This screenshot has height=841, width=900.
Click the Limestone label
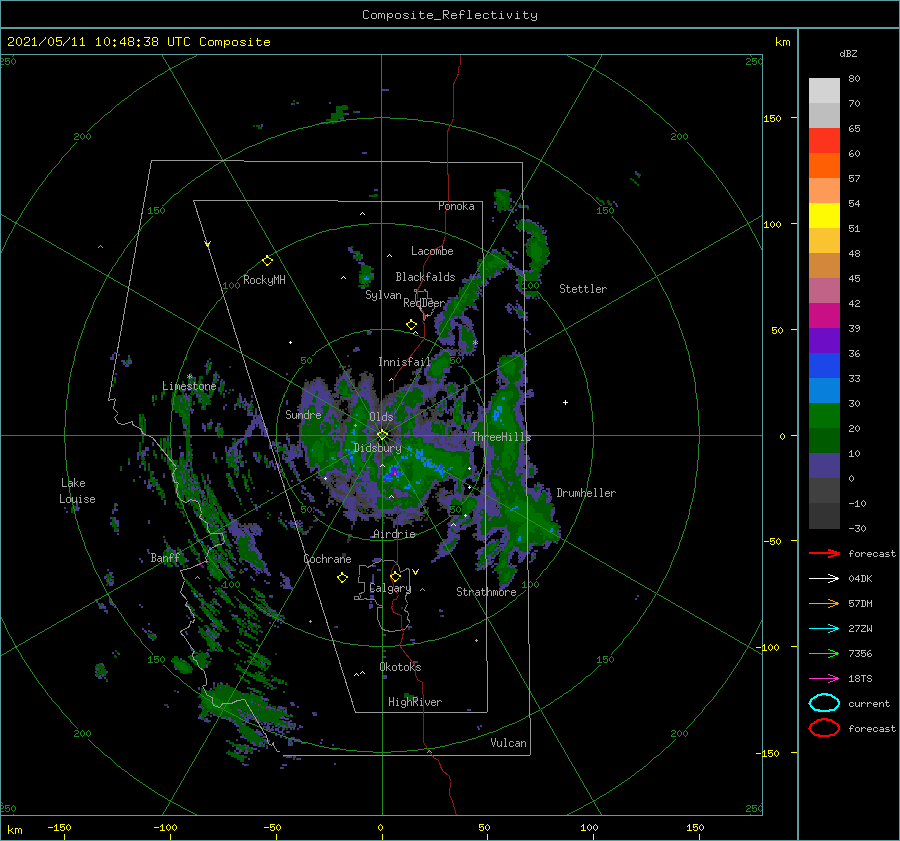pyautogui.click(x=189, y=386)
